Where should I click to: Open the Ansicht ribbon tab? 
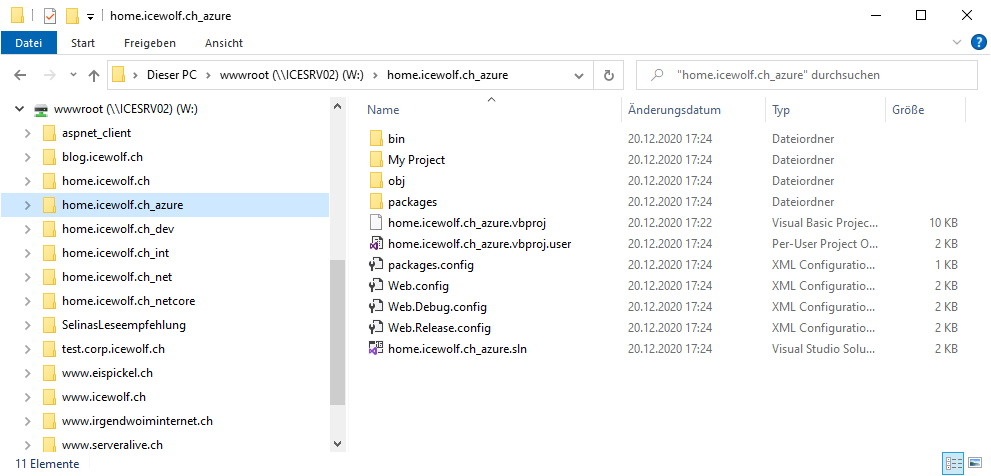224,43
